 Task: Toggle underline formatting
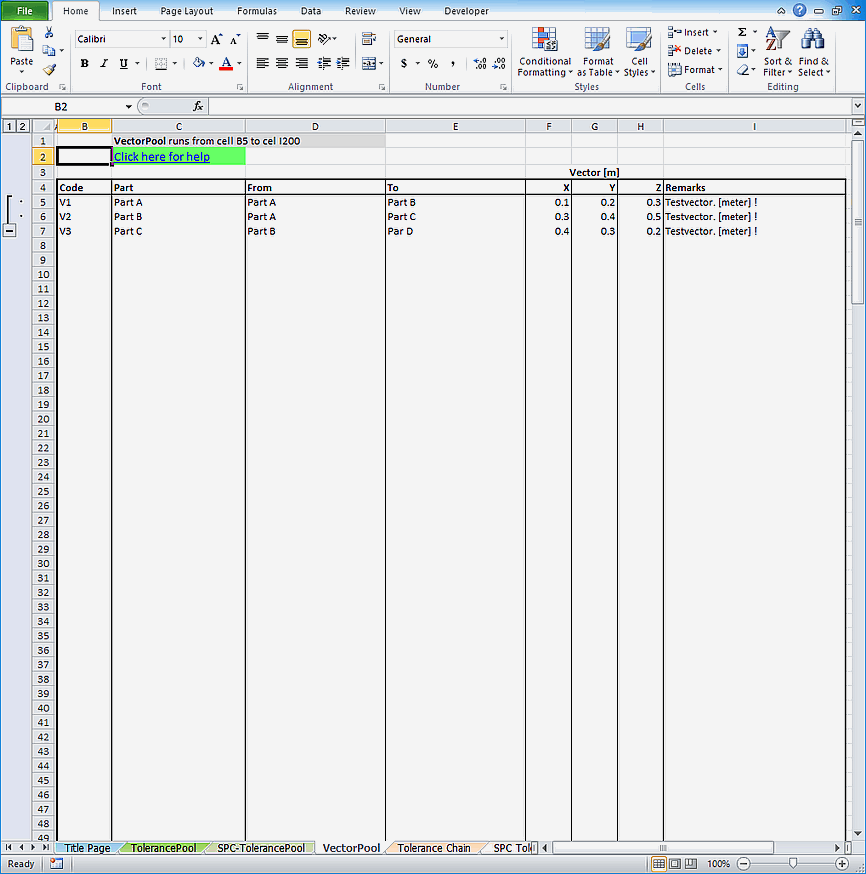(124, 64)
